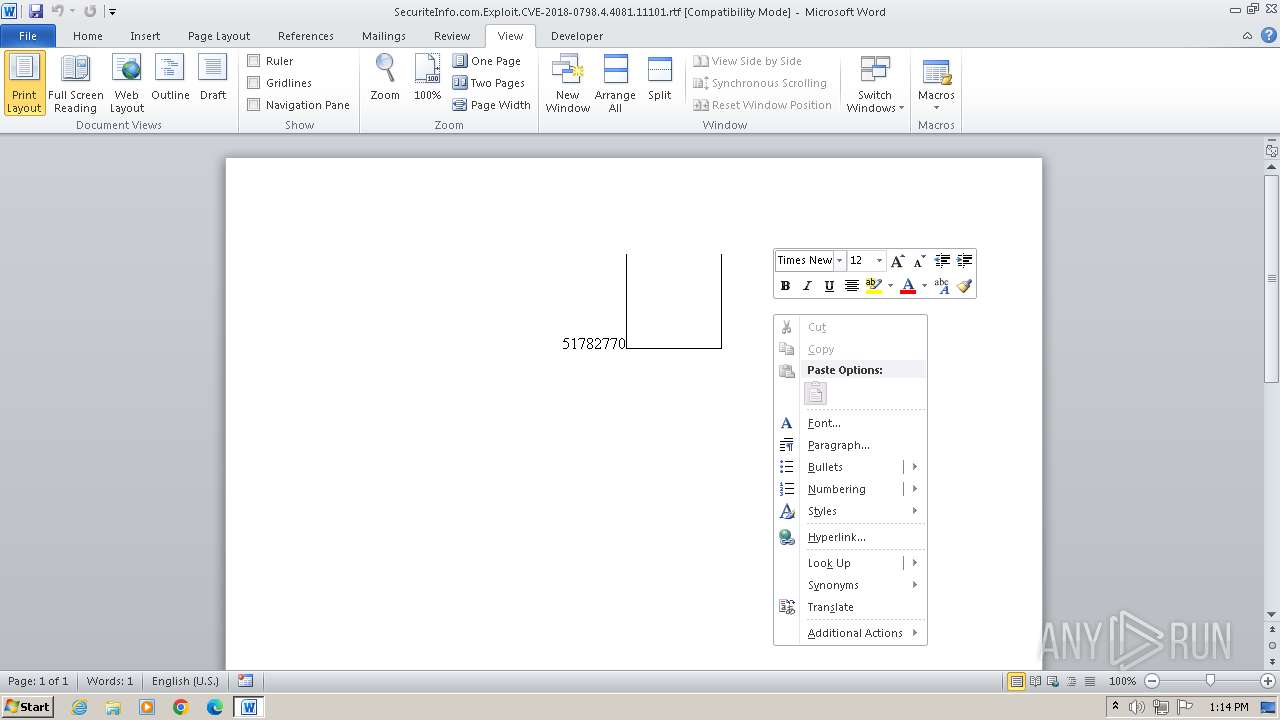The image size is (1280, 720).
Task: Save the document from Quick Access Toolbar
Action: (x=36, y=11)
